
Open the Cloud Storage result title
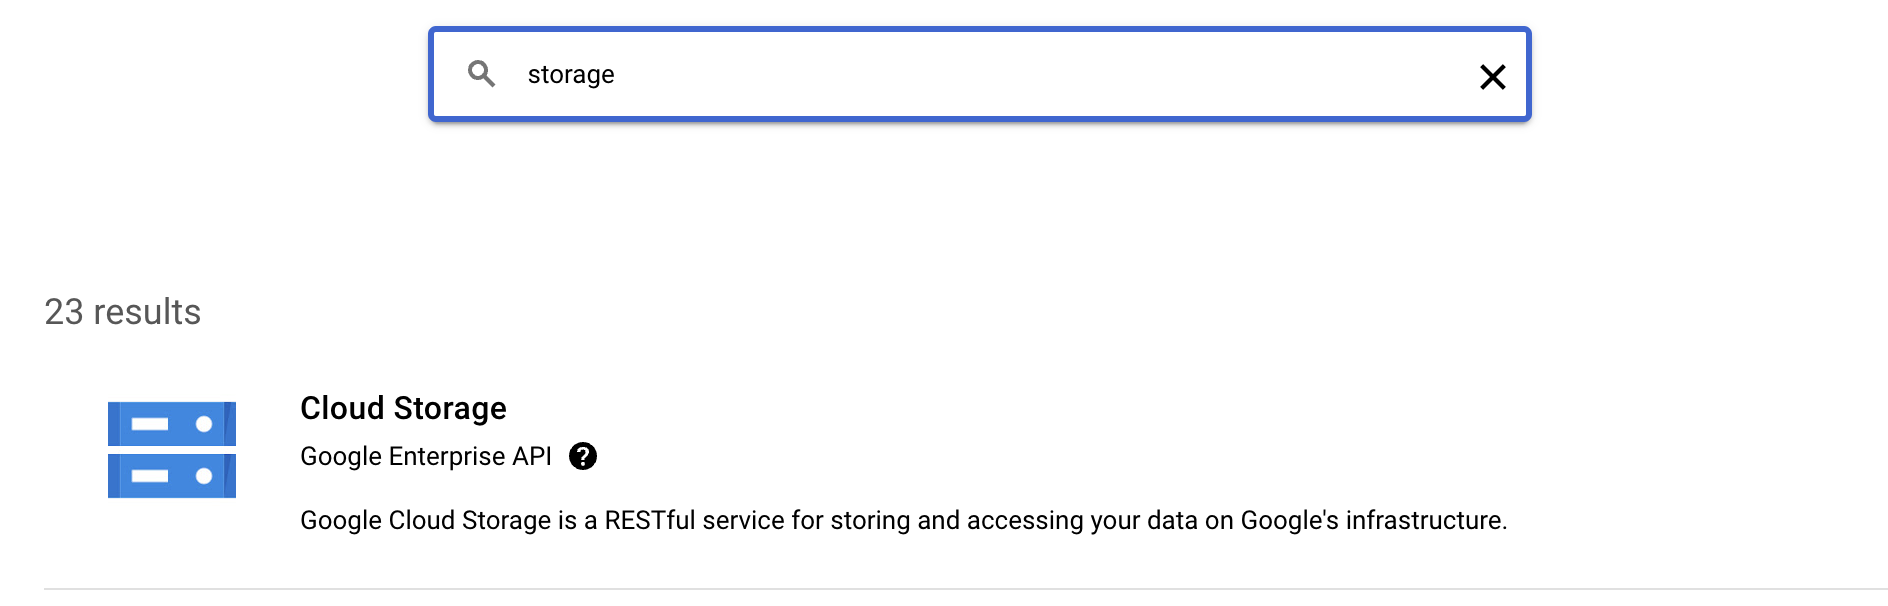point(403,408)
